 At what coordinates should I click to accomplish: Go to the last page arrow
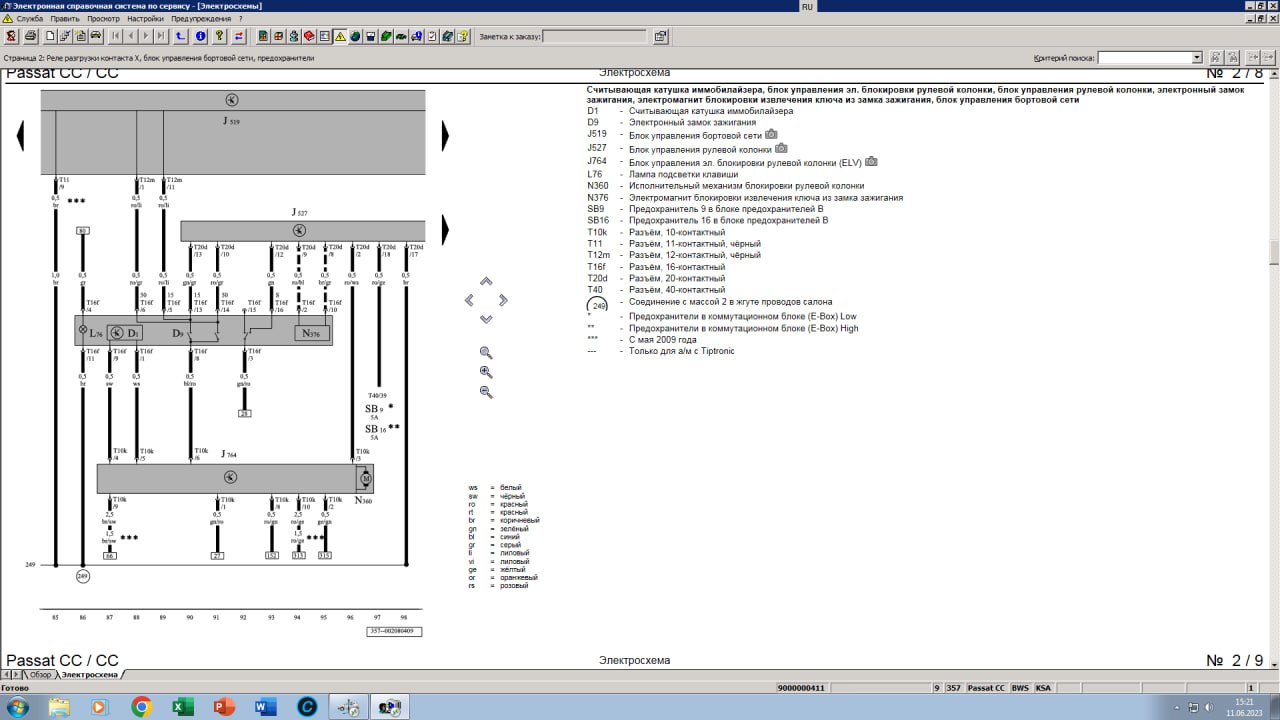click(x=161, y=37)
